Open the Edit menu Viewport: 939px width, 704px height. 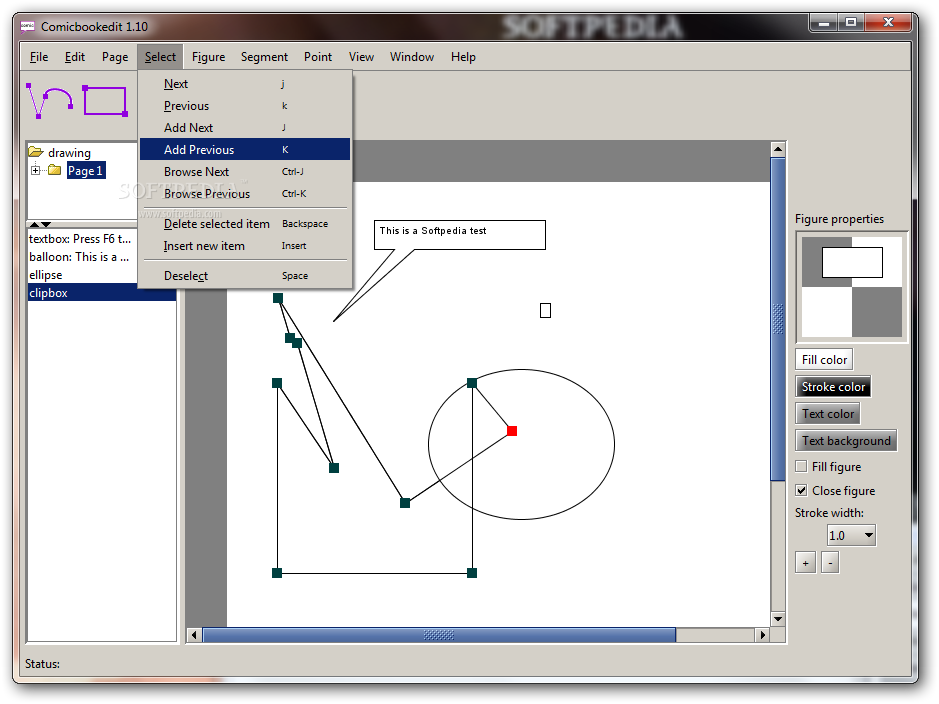coord(75,57)
